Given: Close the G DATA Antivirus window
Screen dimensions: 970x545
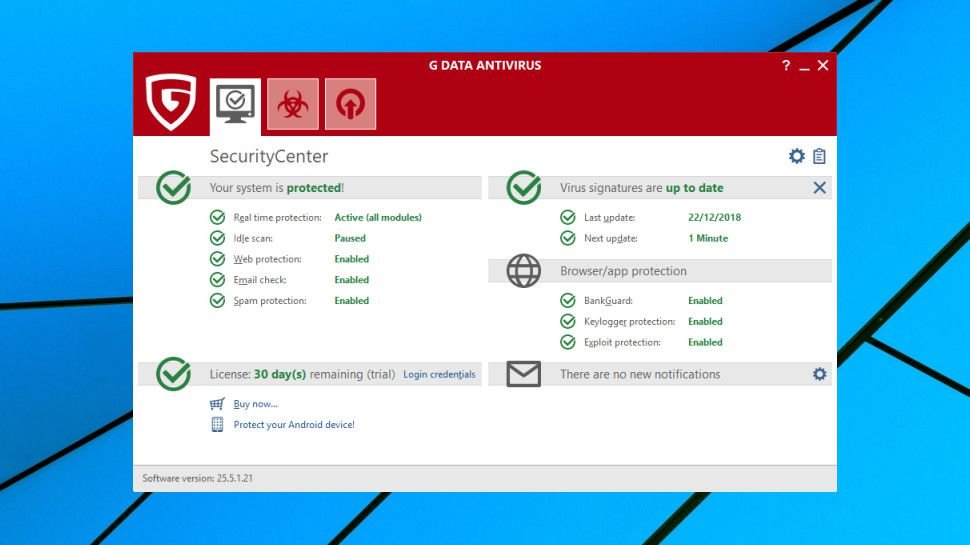Looking at the screenshot, I should point(823,66).
